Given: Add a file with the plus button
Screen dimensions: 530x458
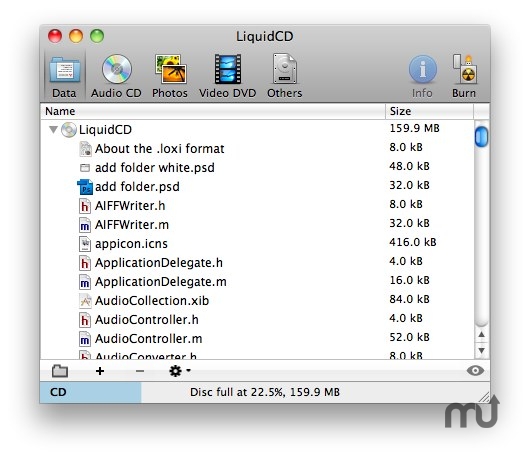Looking at the screenshot, I should coord(100,371).
